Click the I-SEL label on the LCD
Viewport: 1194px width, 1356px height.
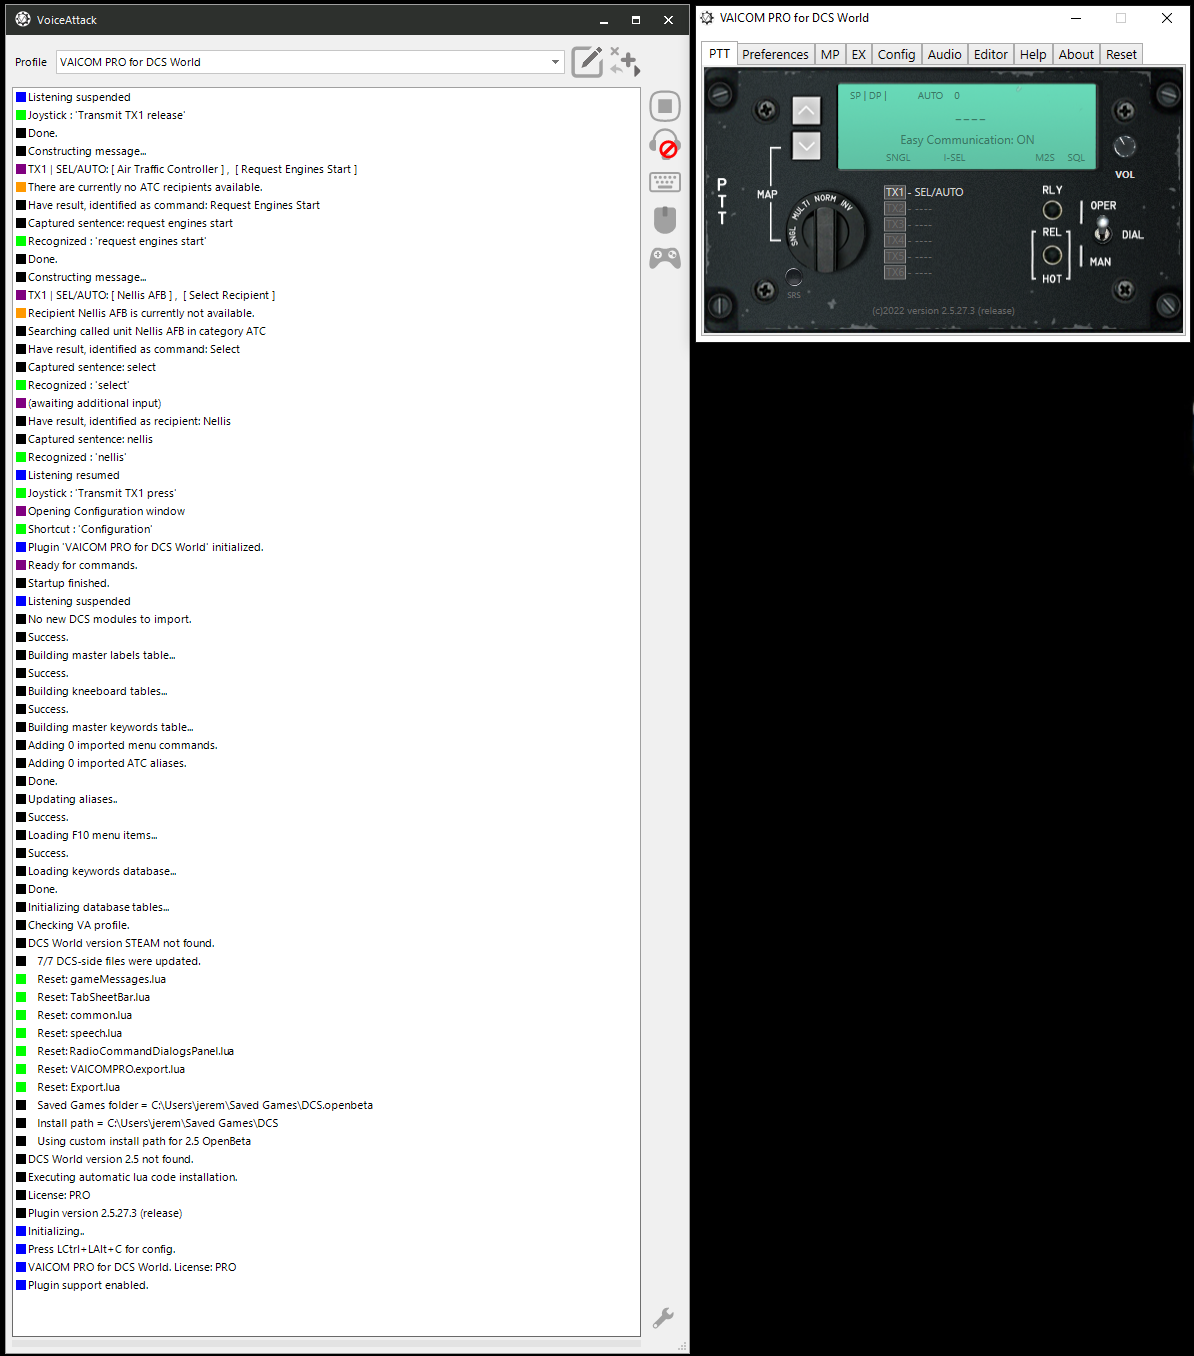[x=954, y=158]
